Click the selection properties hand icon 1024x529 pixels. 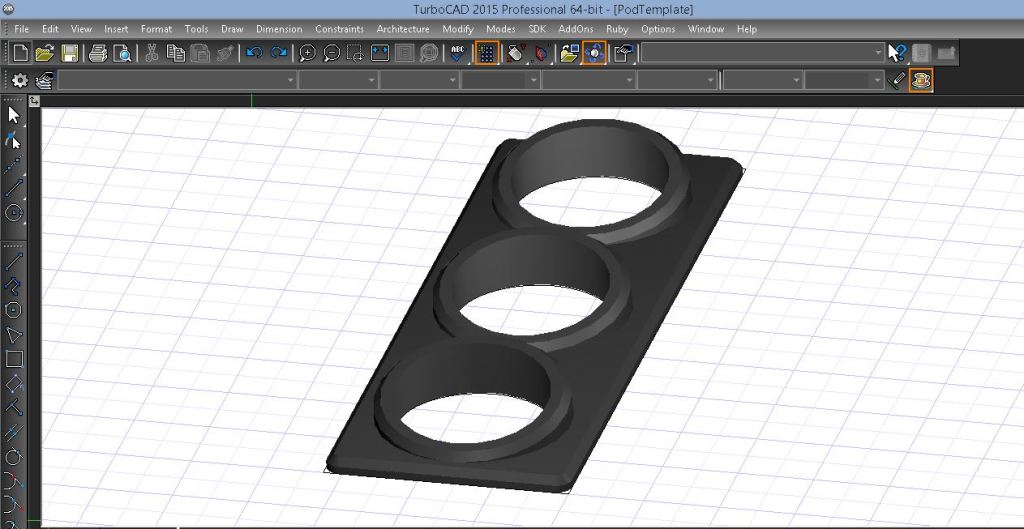point(624,53)
